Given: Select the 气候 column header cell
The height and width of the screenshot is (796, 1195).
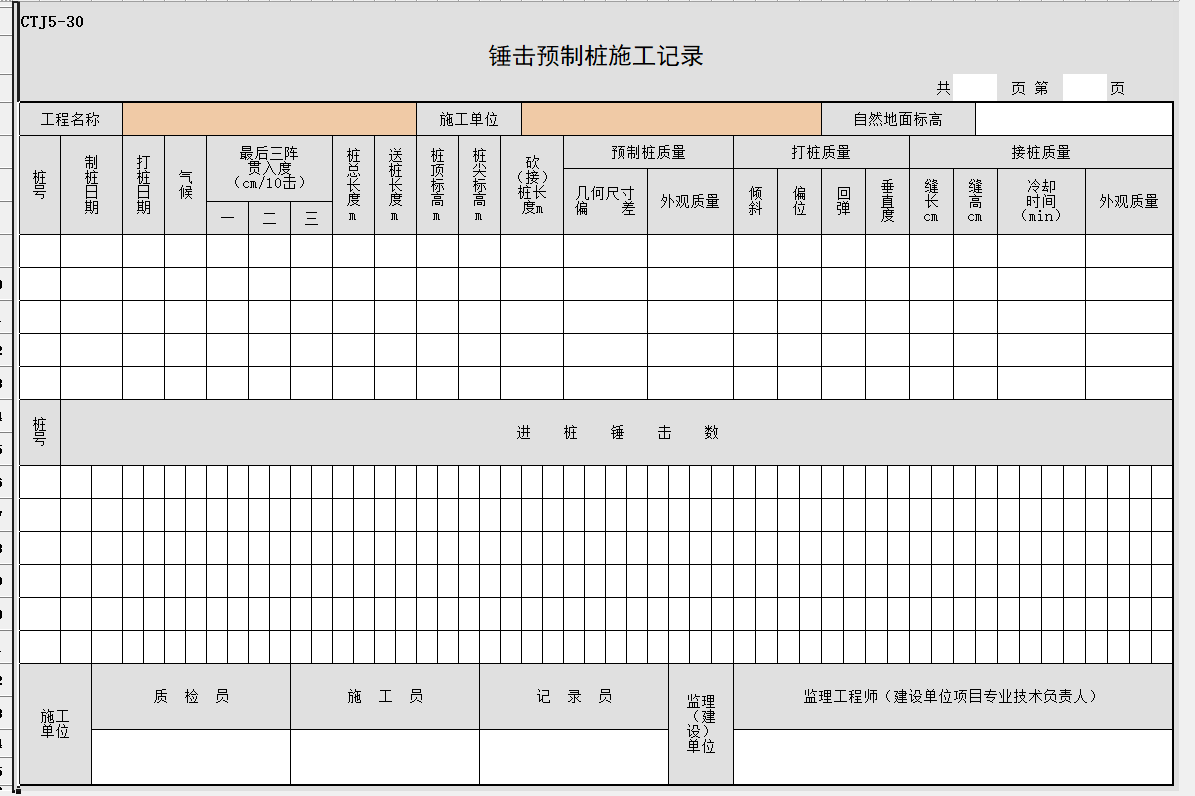Looking at the screenshot, I should [185, 185].
